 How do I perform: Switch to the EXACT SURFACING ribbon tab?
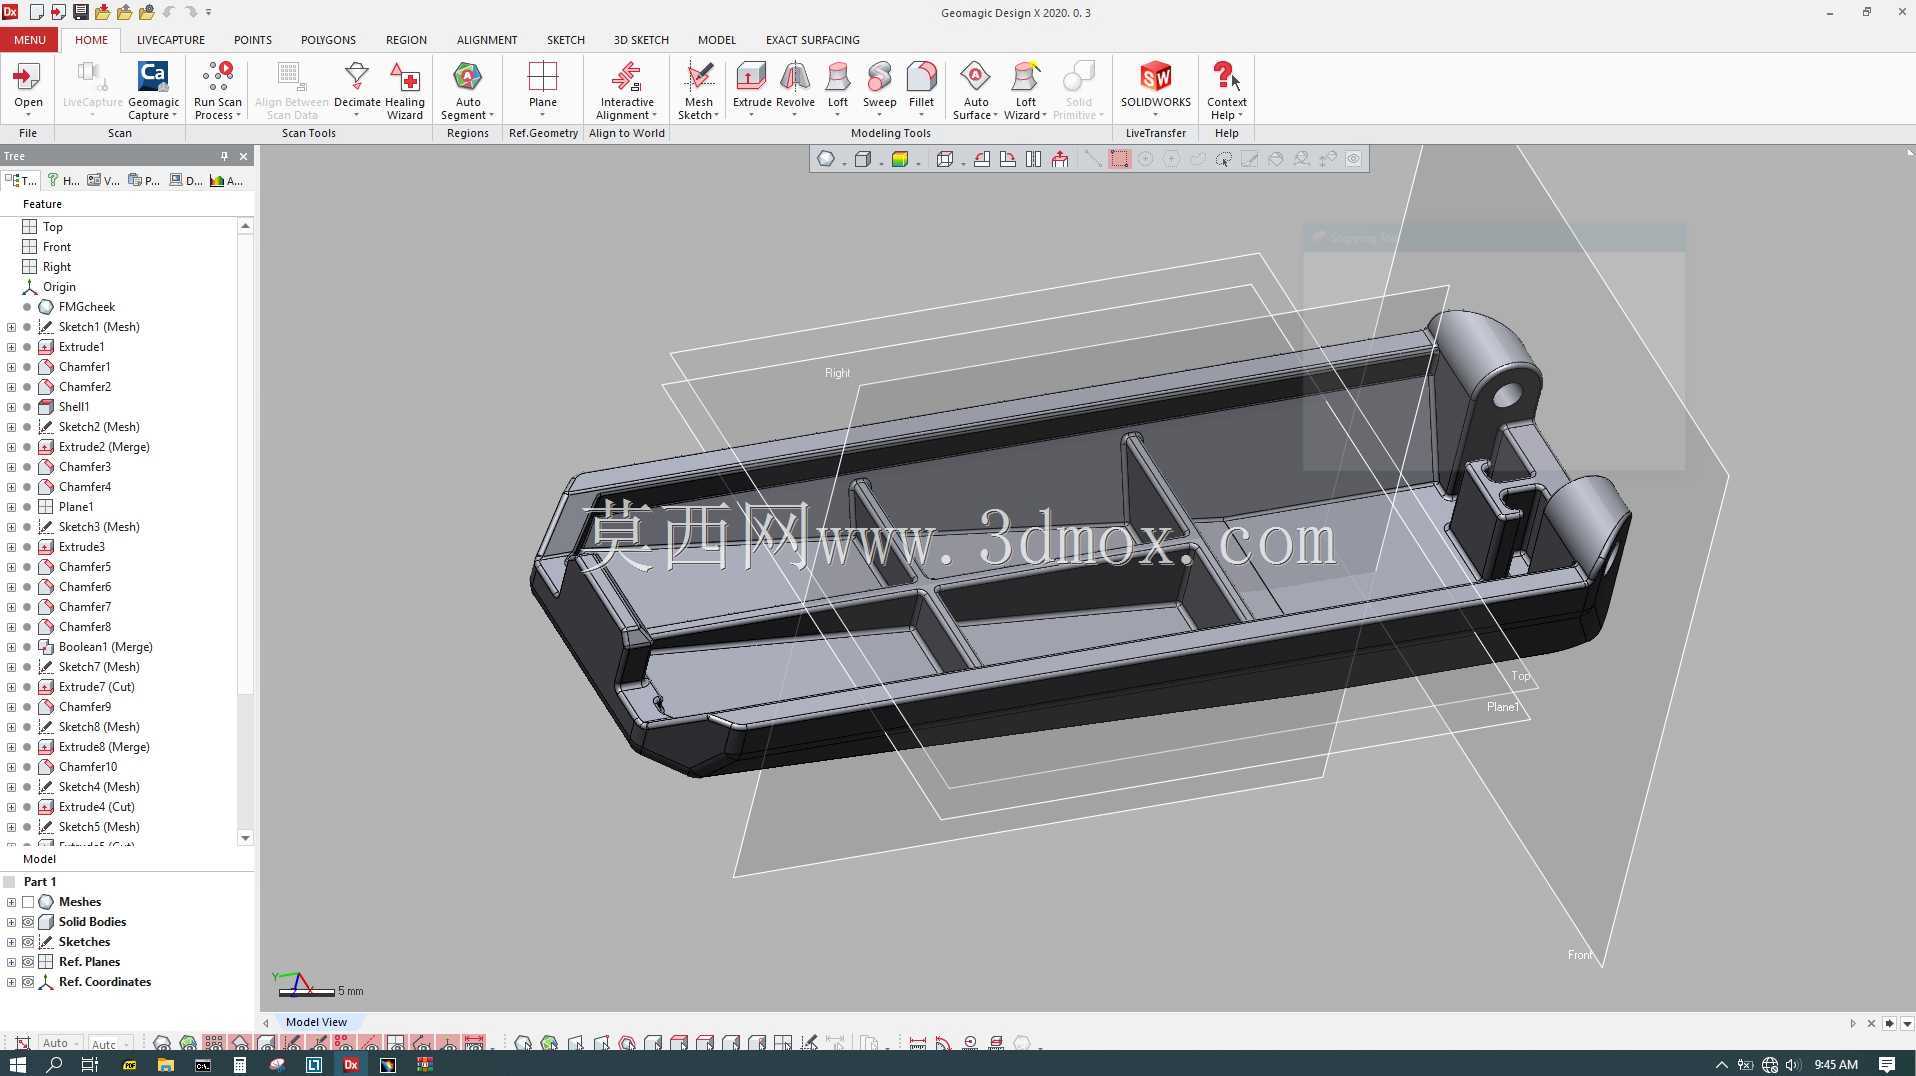pos(812,40)
